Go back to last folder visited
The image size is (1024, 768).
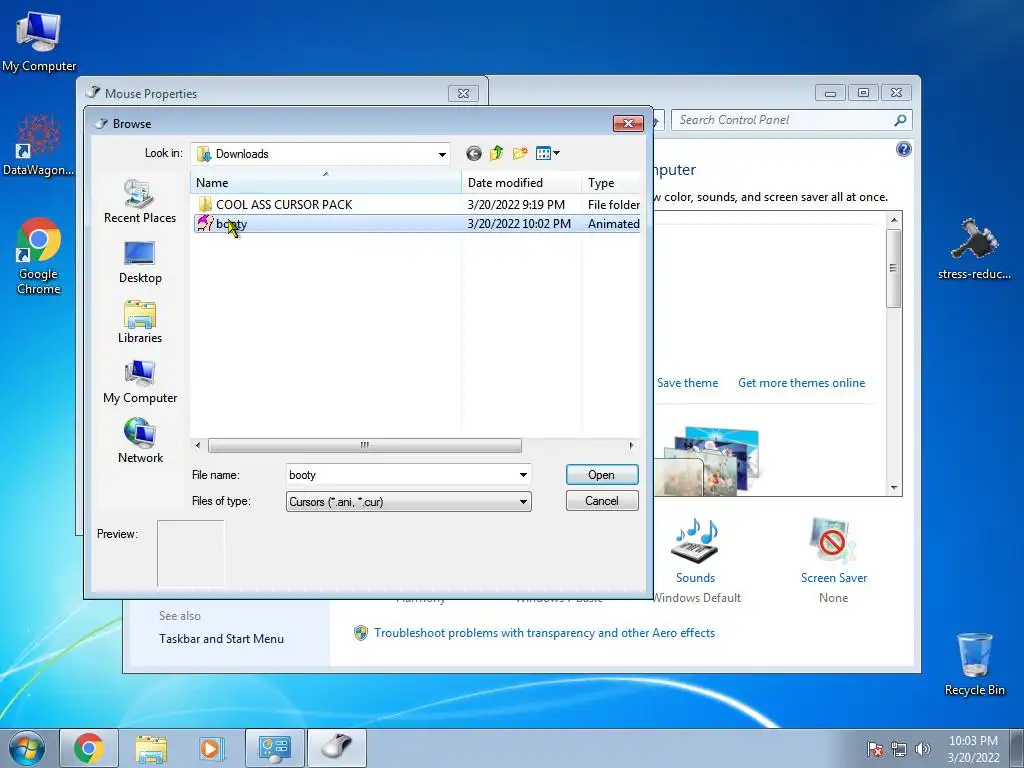473,153
